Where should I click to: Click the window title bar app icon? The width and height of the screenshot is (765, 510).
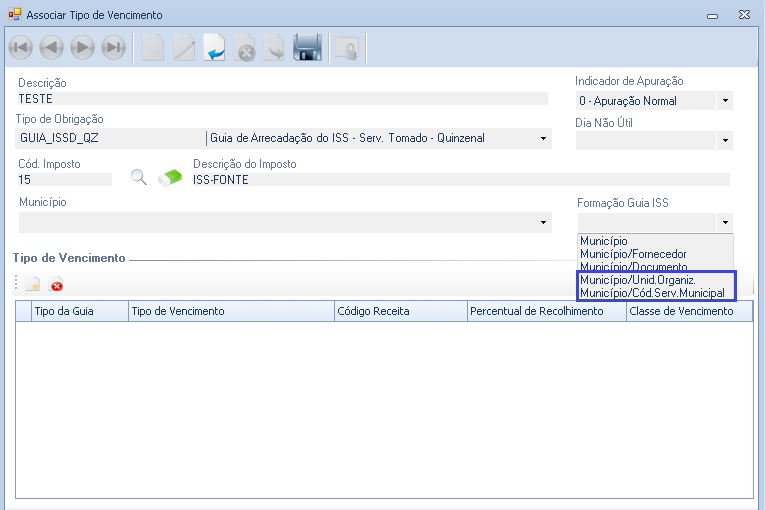pos(15,15)
